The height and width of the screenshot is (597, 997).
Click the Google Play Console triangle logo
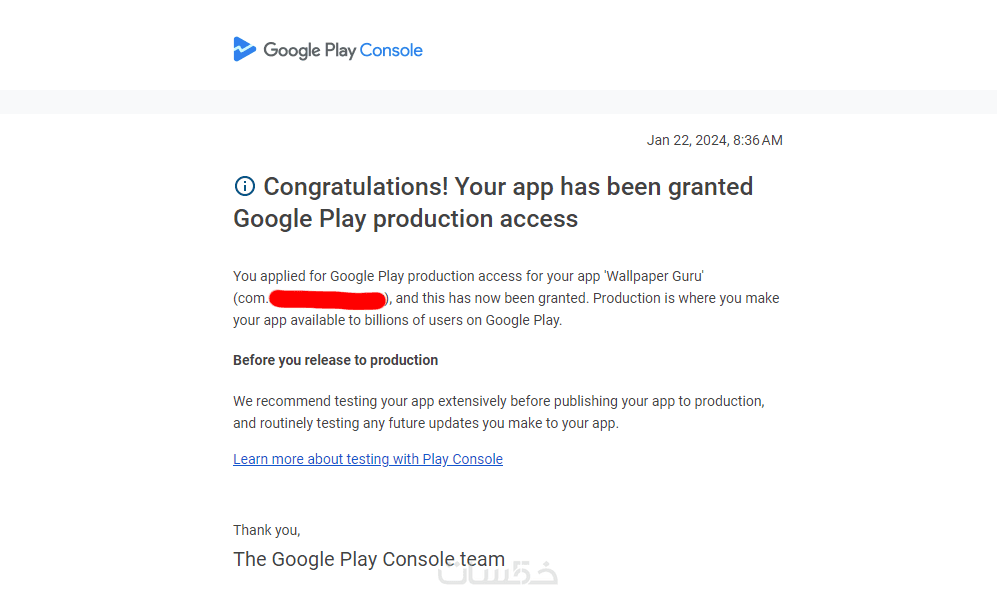[244, 49]
